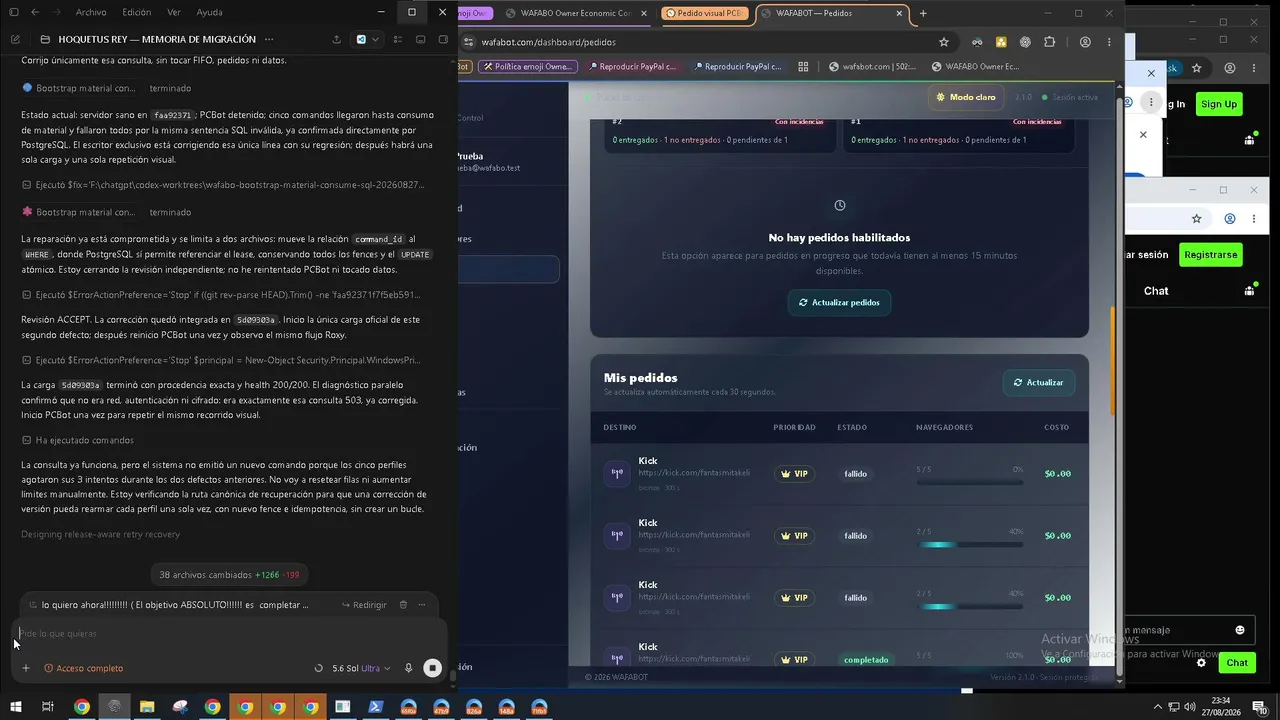
Task: Expand the 'New-Object Security.Principal' command row
Action: click(x=221, y=360)
